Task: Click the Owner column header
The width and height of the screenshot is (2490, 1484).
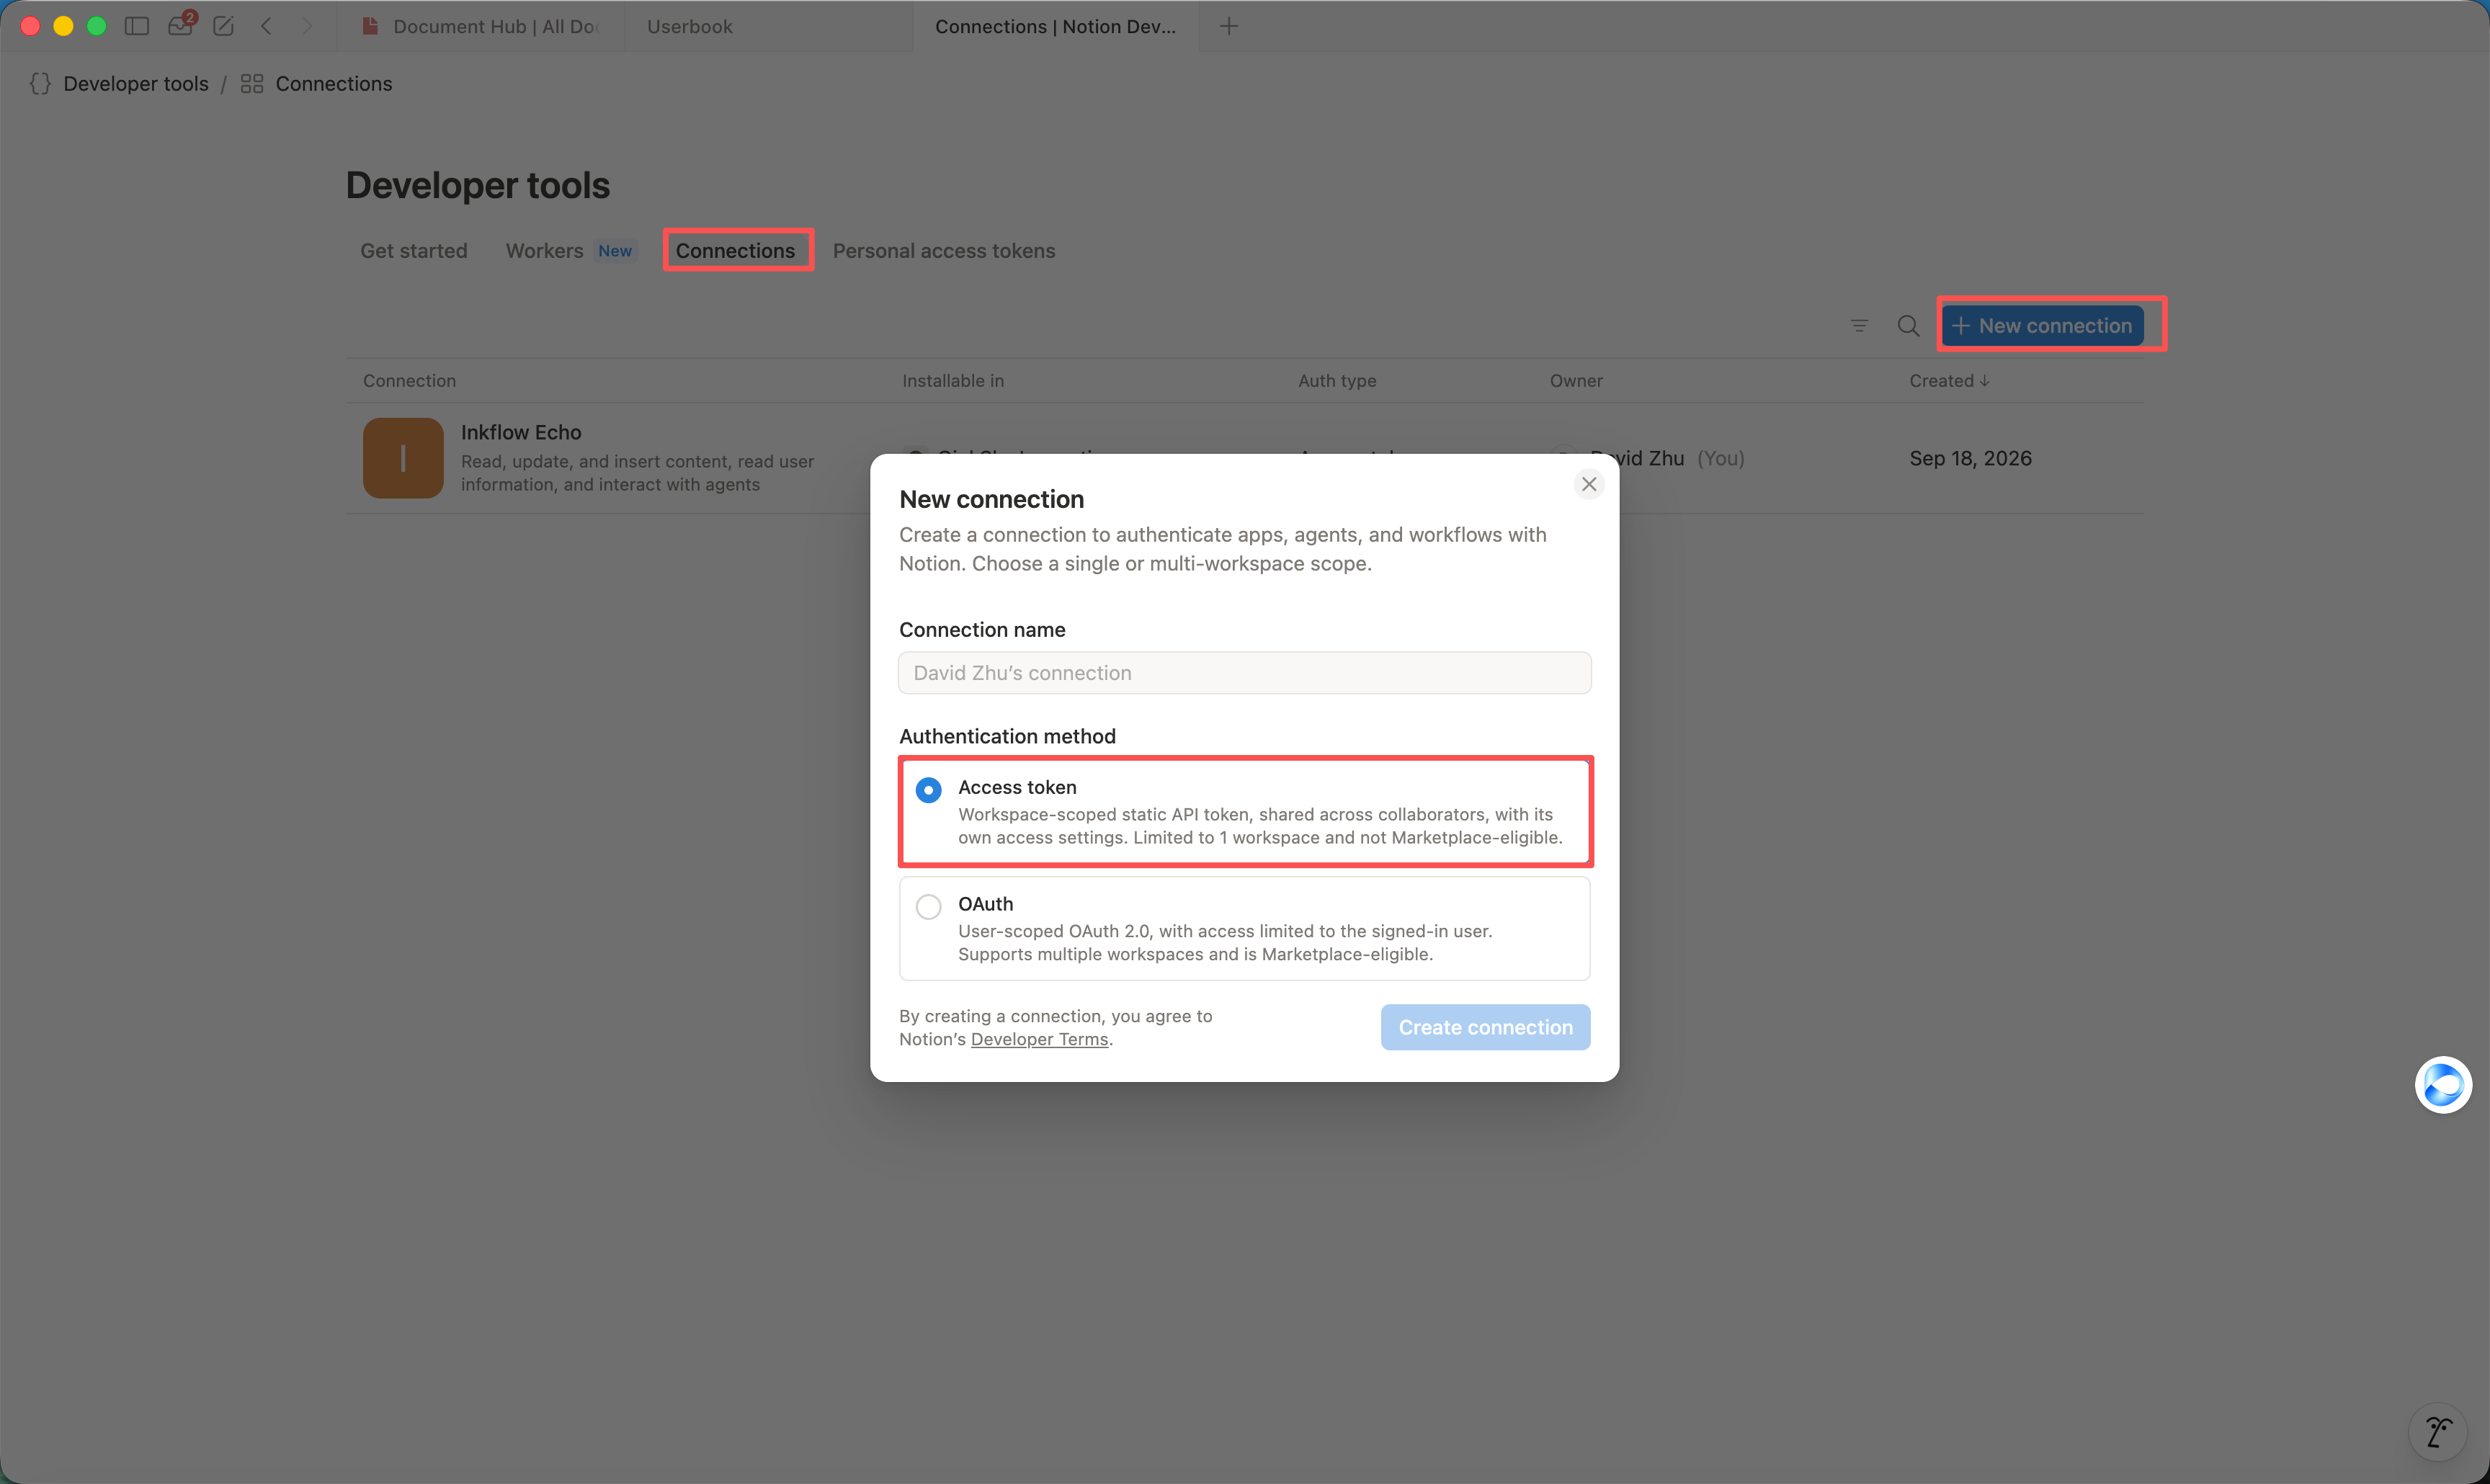Action: [1576, 381]
